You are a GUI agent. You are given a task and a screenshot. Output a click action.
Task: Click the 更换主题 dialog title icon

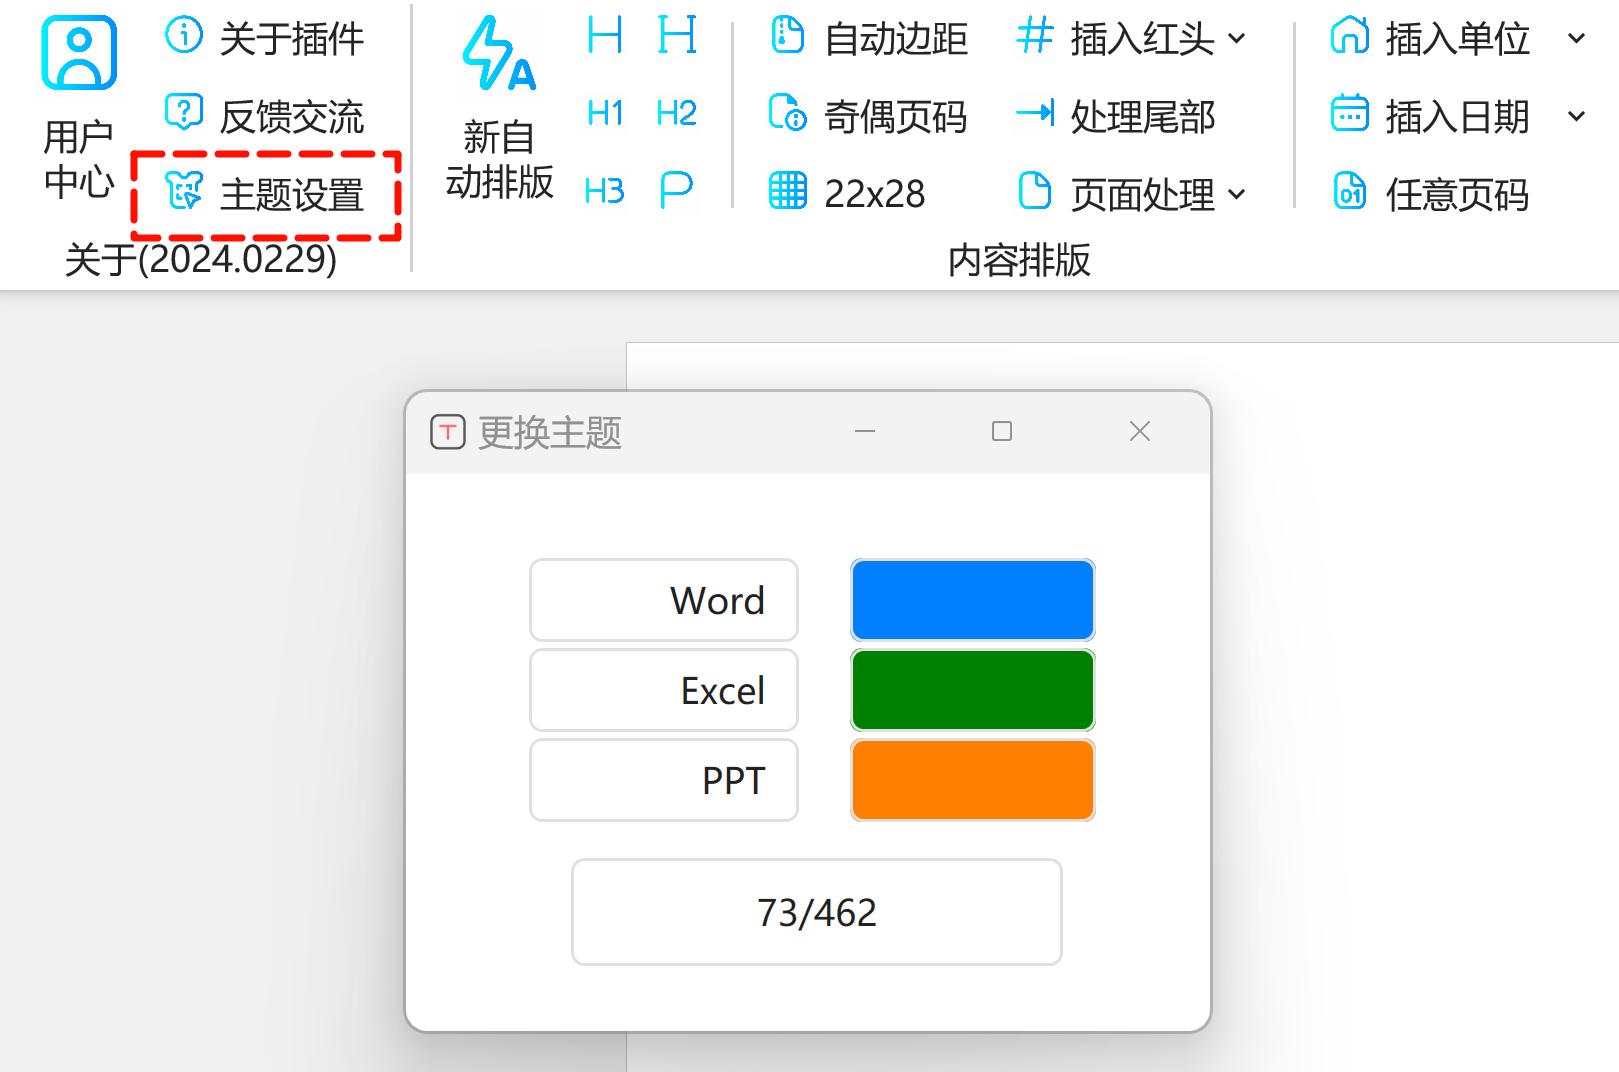(x=448, y=432)
